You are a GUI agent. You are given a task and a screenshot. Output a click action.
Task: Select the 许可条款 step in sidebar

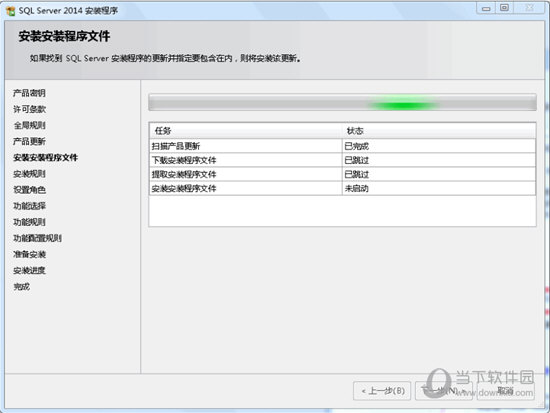tap(29, 109)
